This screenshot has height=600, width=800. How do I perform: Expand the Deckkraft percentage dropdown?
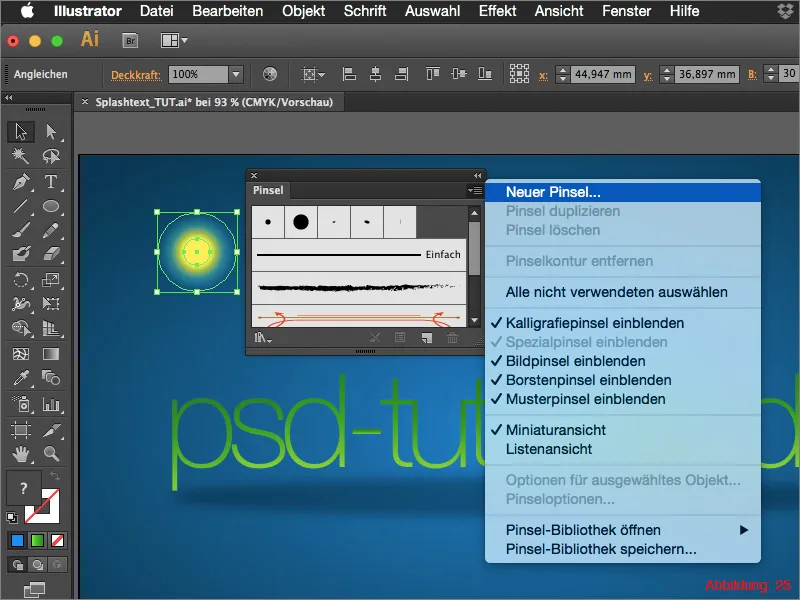(x=236, y=74)
